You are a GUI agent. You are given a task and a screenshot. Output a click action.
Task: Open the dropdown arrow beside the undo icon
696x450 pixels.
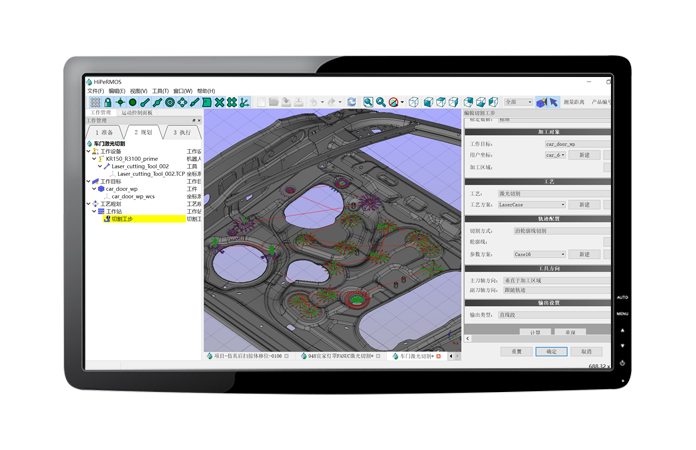point(322,103)
